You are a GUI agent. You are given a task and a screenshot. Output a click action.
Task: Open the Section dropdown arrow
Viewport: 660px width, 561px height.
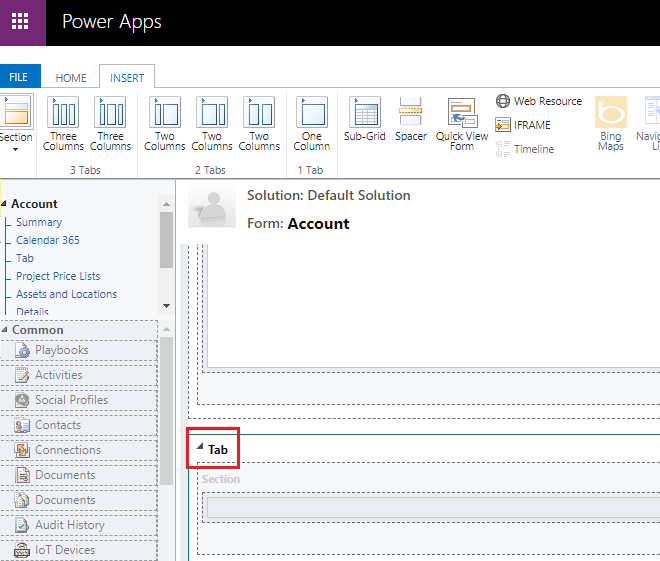pos(16,149)
